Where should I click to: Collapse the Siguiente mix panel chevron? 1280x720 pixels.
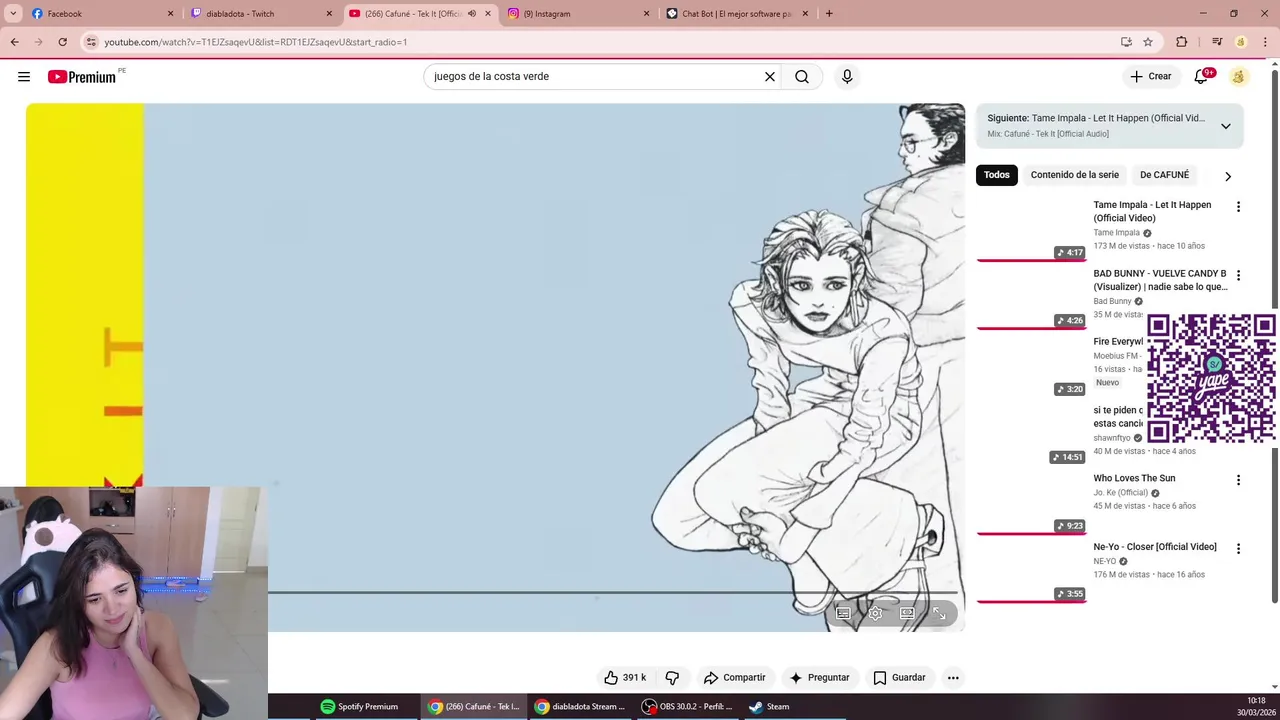(x=1226, y=126)
